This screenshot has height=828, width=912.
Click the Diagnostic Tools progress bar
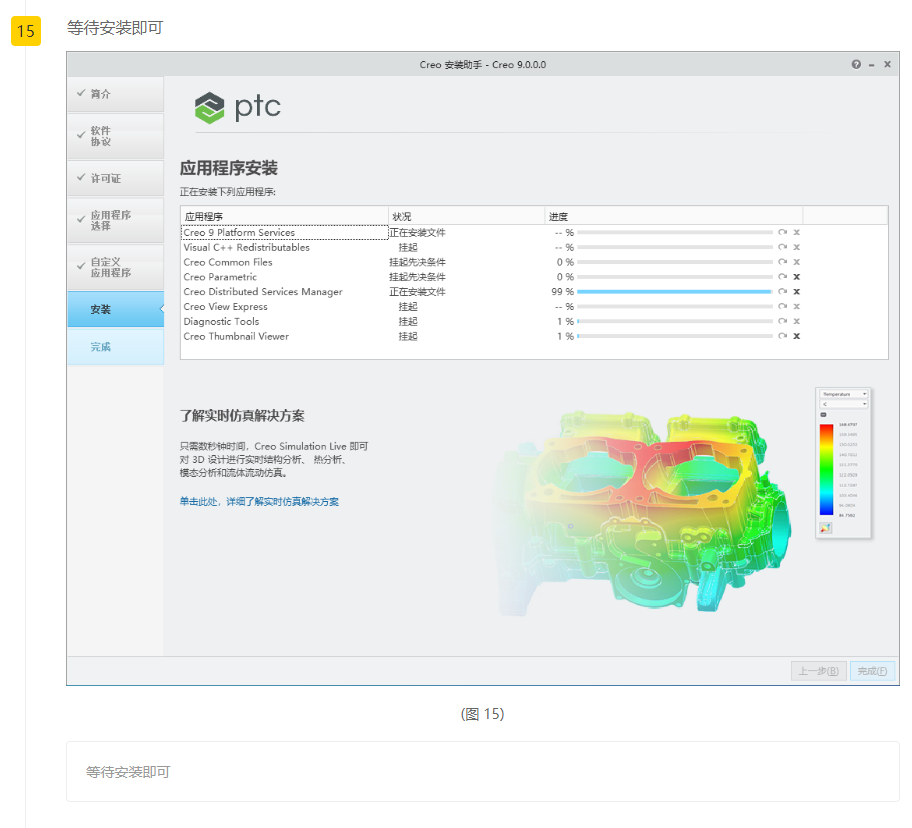[x=675, y=322]
